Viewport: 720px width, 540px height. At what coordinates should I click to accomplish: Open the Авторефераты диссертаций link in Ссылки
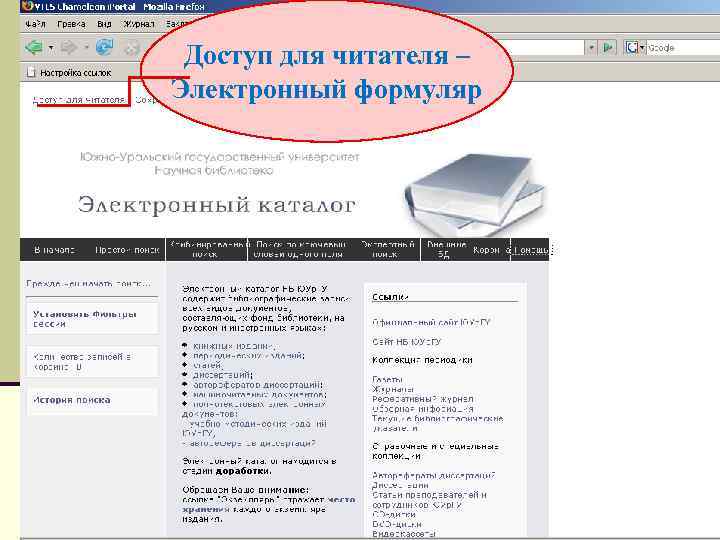click(433, 476)
